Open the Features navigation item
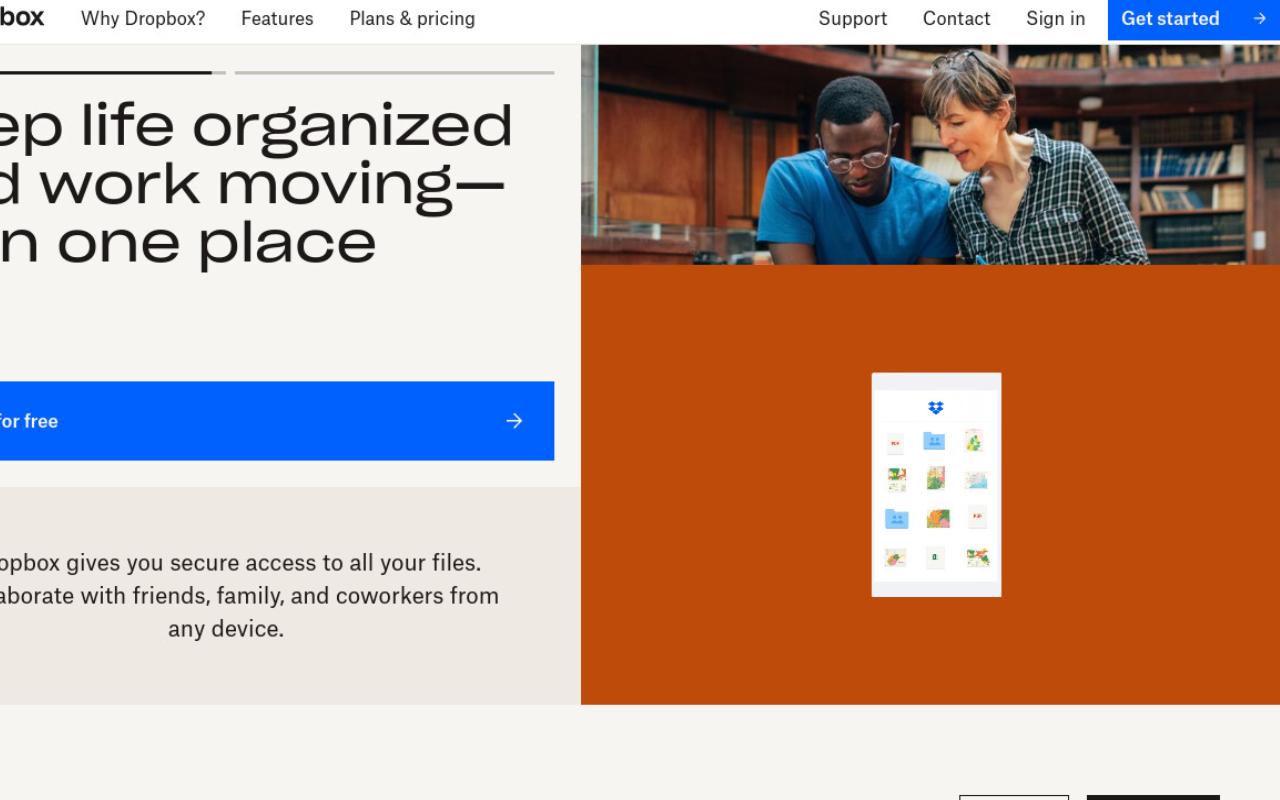1280x800 pixels. (x=277, y=19)
